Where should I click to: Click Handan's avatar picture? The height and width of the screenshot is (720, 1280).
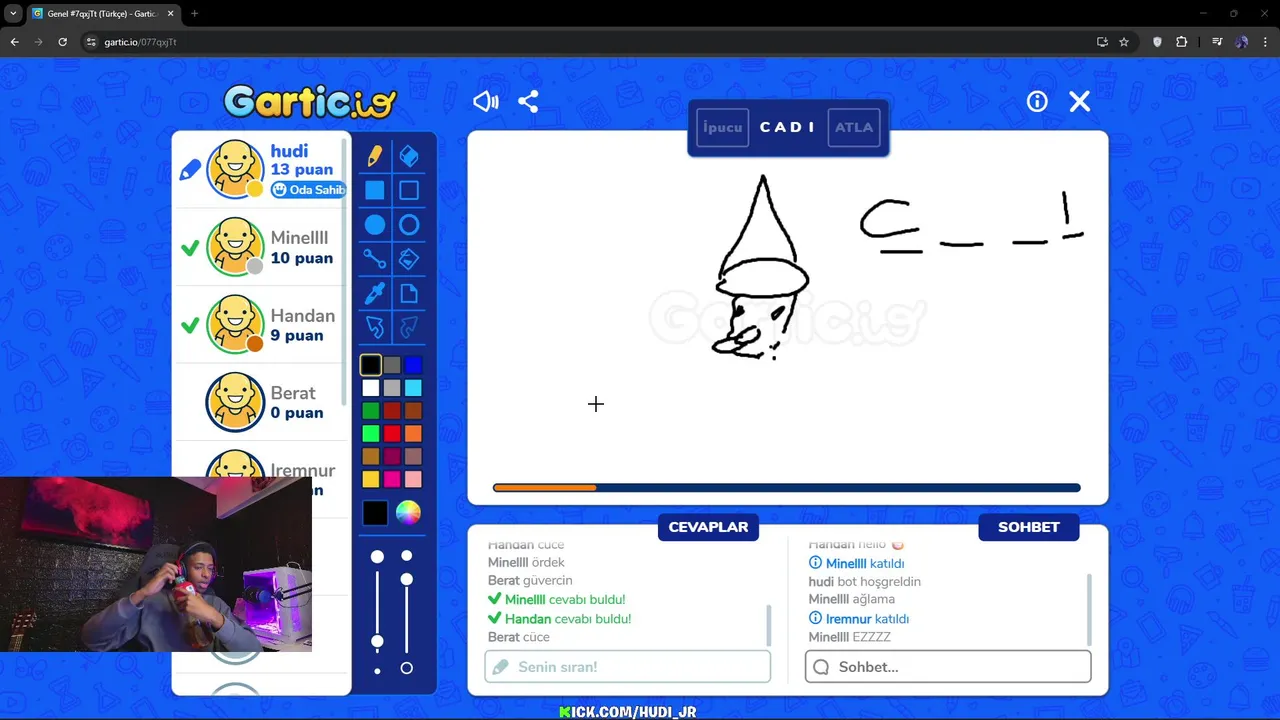tap(236, 324)
